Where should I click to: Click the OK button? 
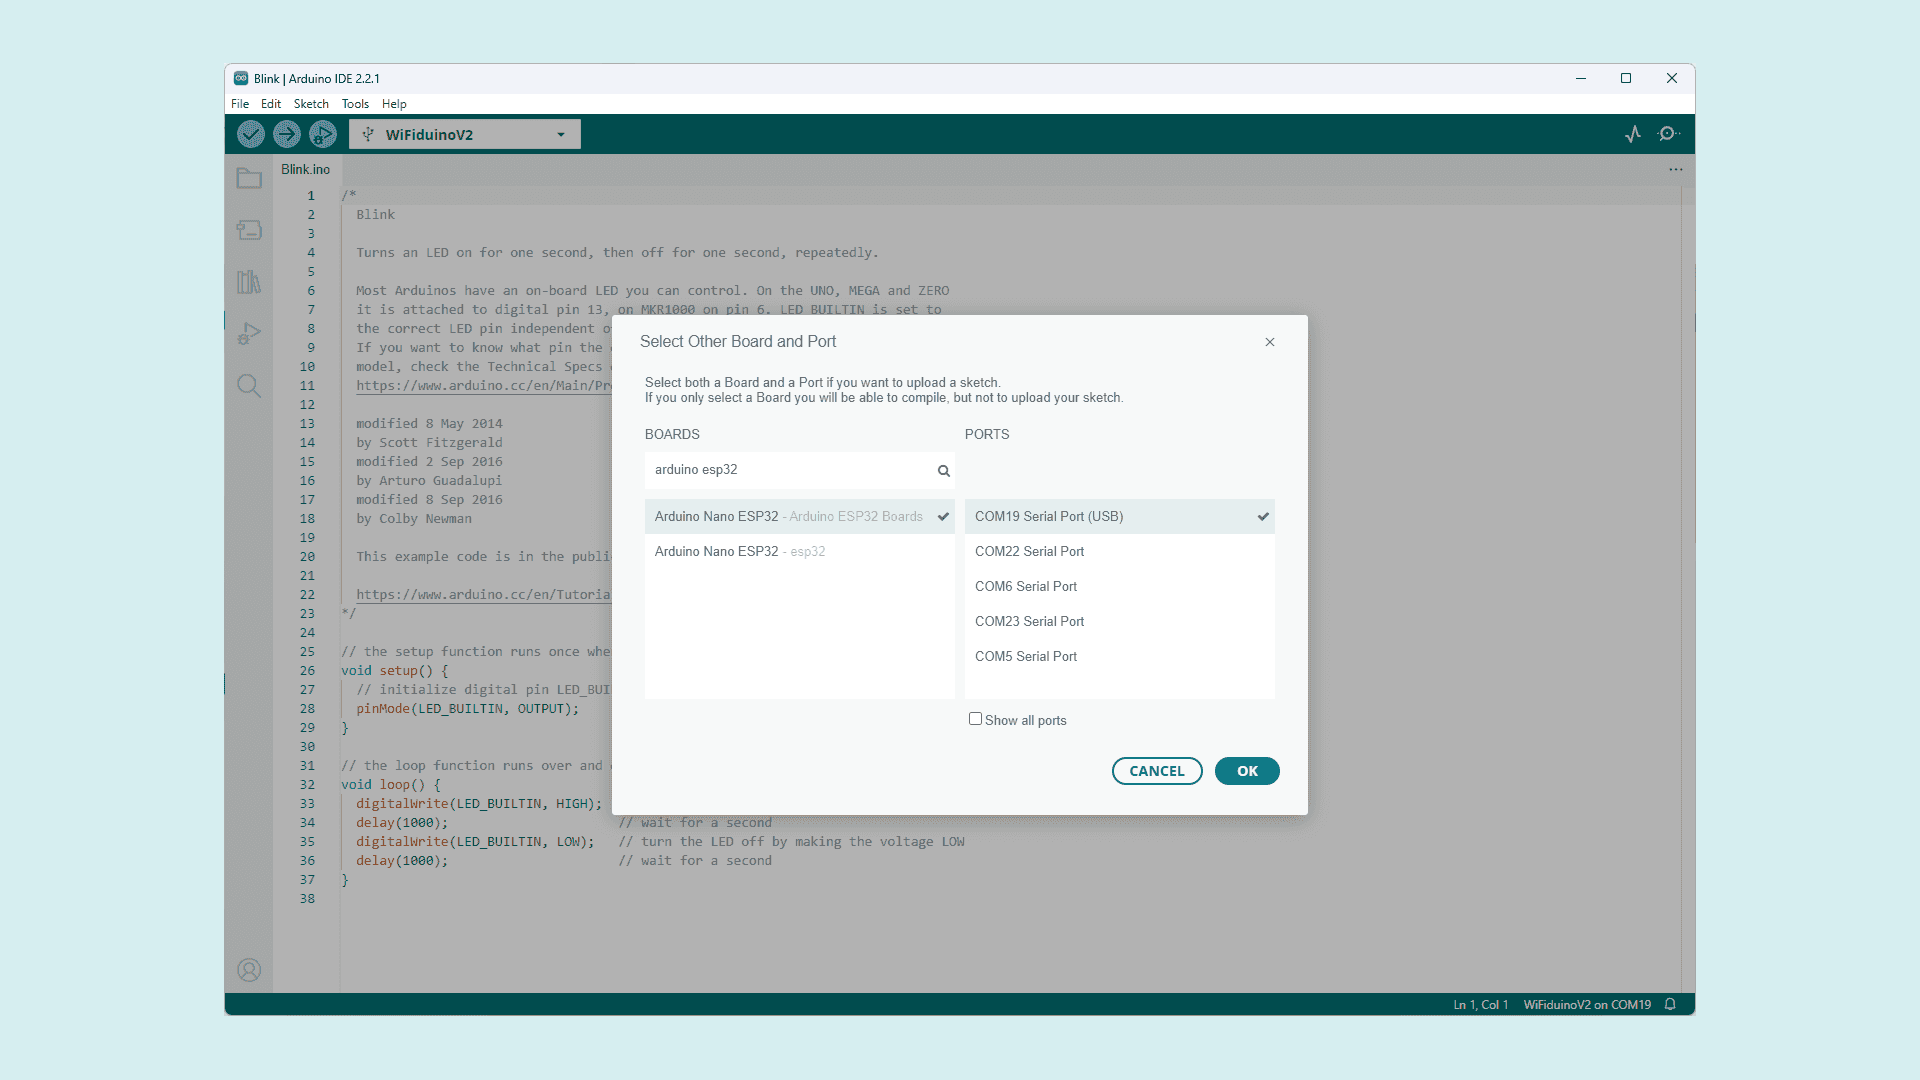pos(1247,771)
